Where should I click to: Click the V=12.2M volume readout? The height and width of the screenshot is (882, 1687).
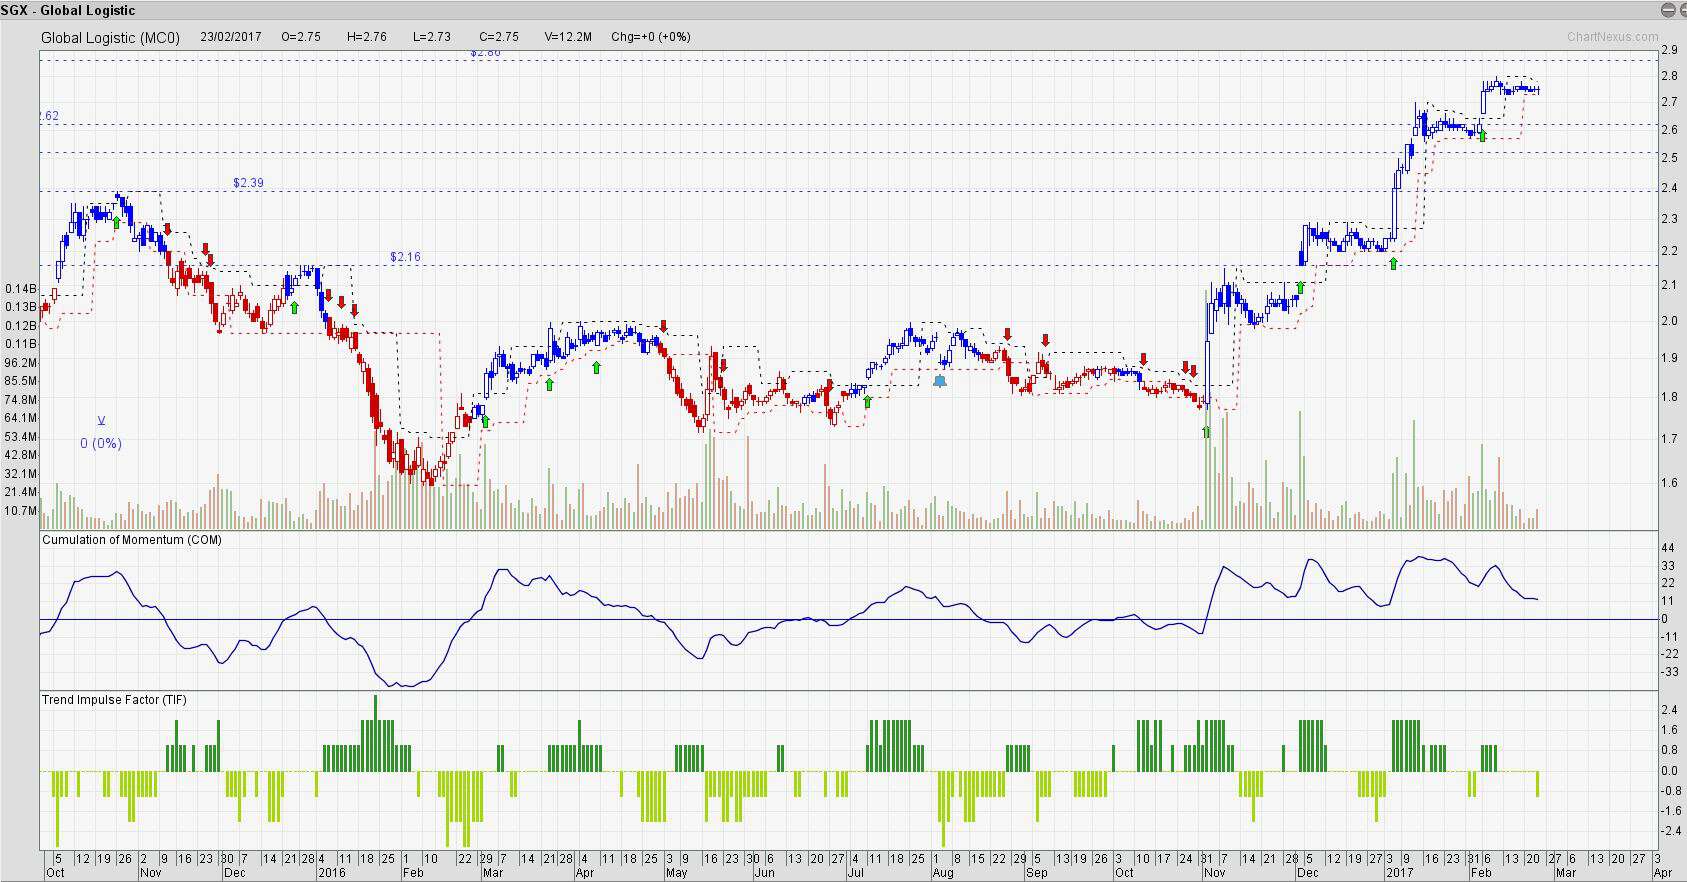(568, 37)
